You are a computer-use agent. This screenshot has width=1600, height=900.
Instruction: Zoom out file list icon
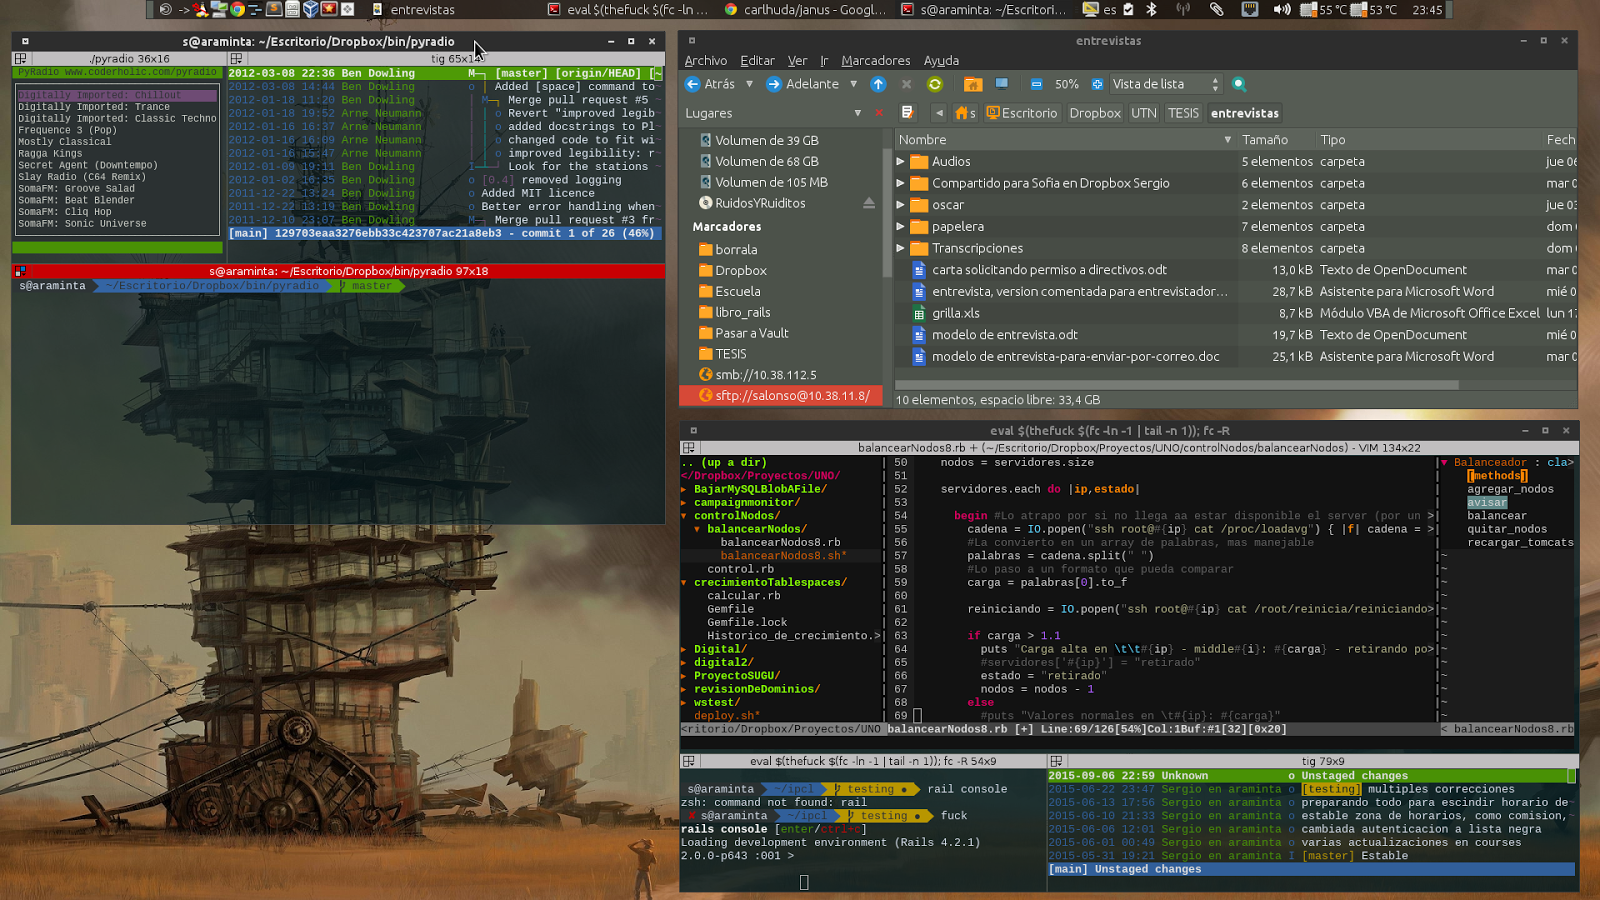pos(1036,84)
